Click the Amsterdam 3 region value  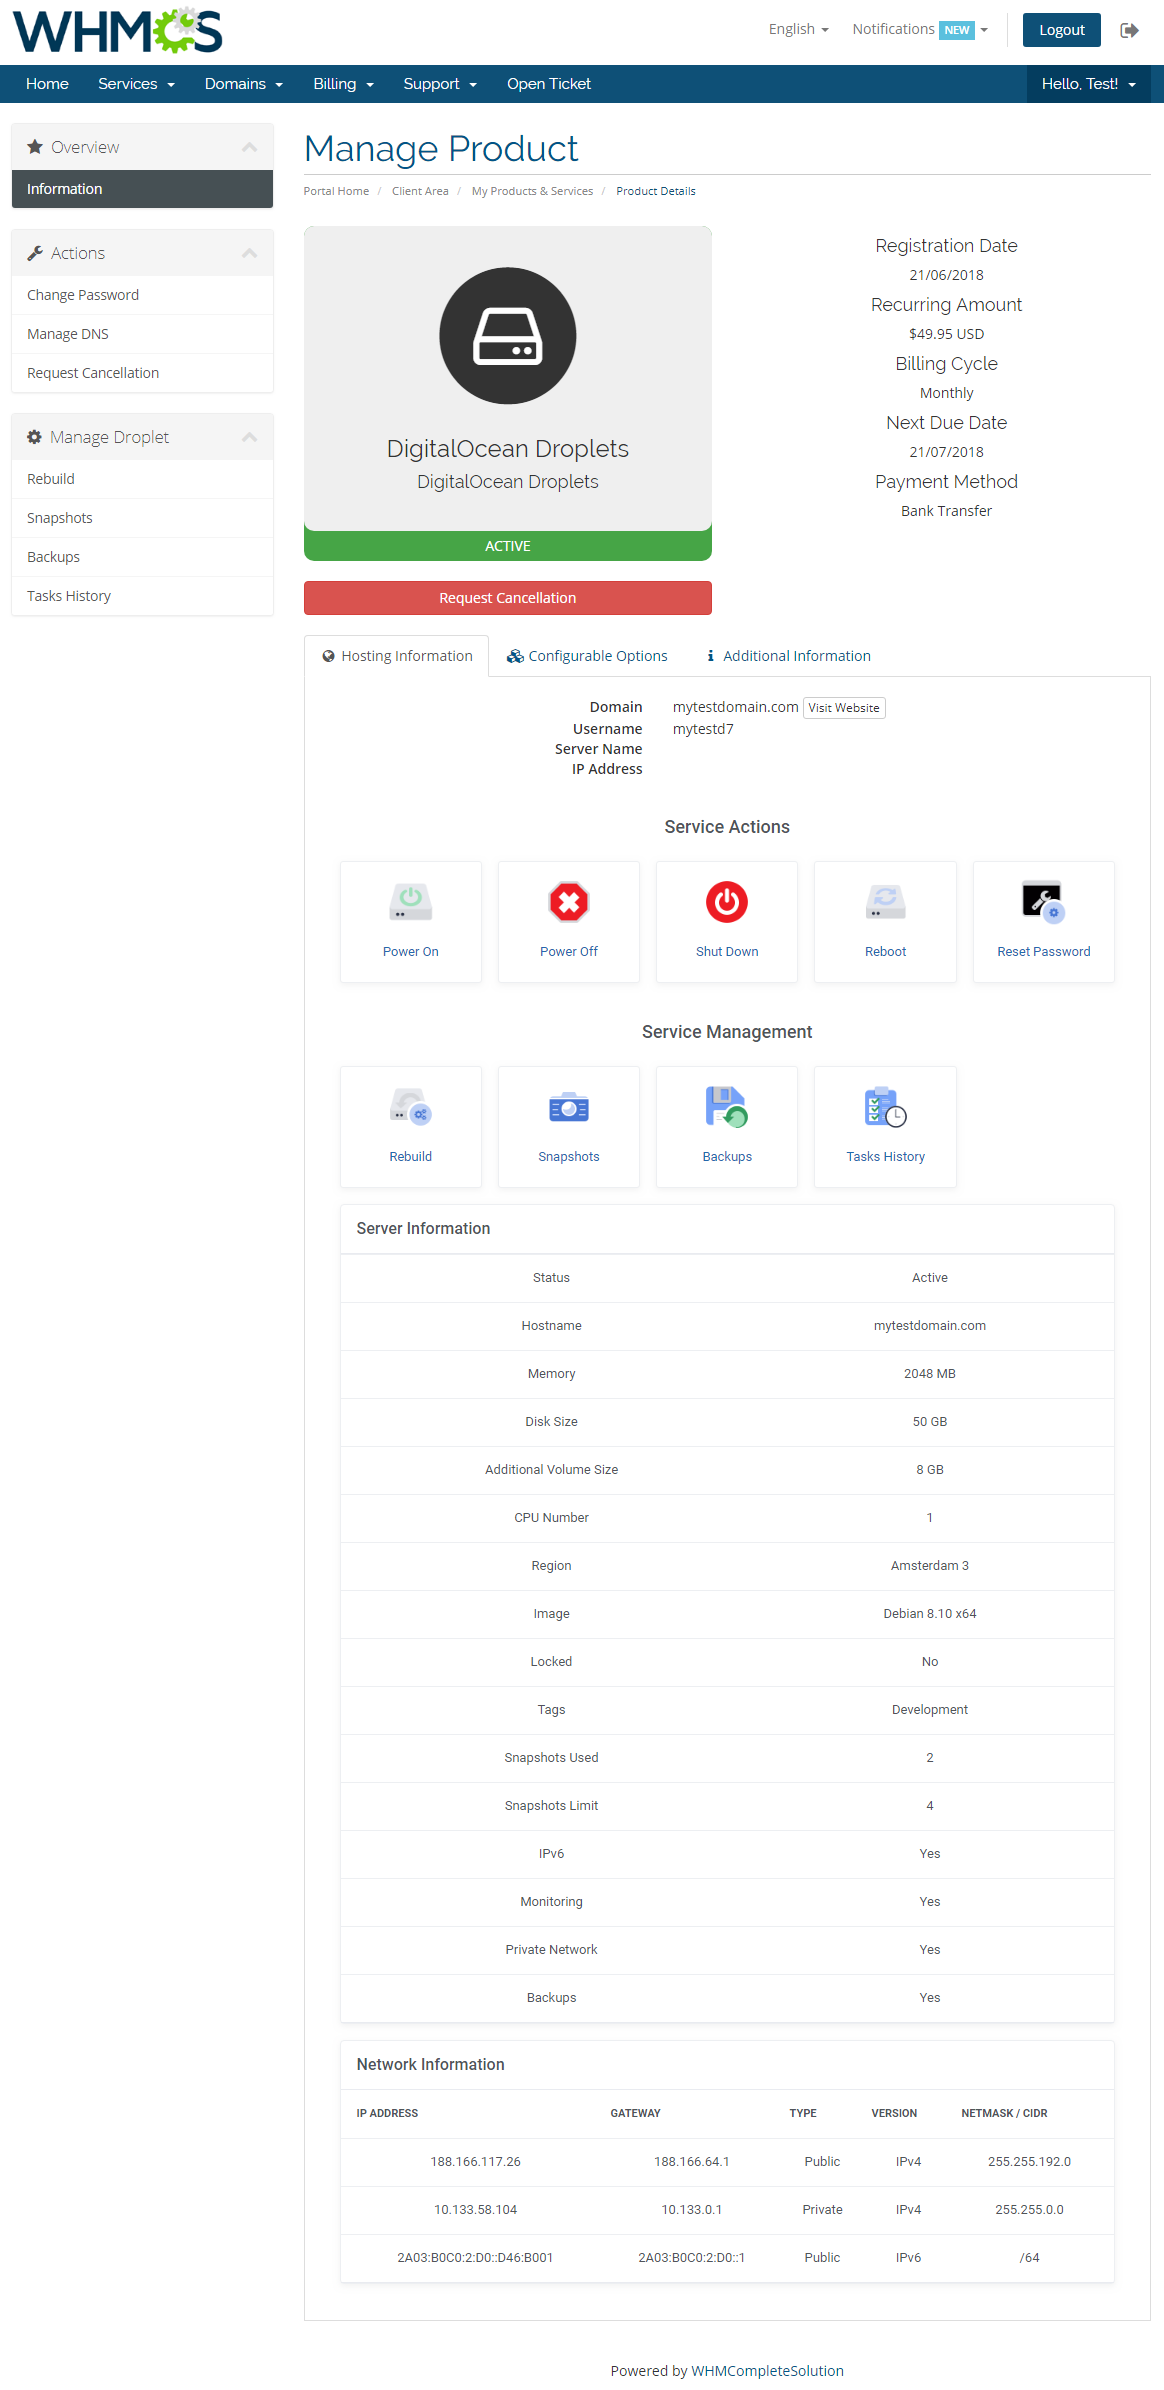(x=930, y=1566)
